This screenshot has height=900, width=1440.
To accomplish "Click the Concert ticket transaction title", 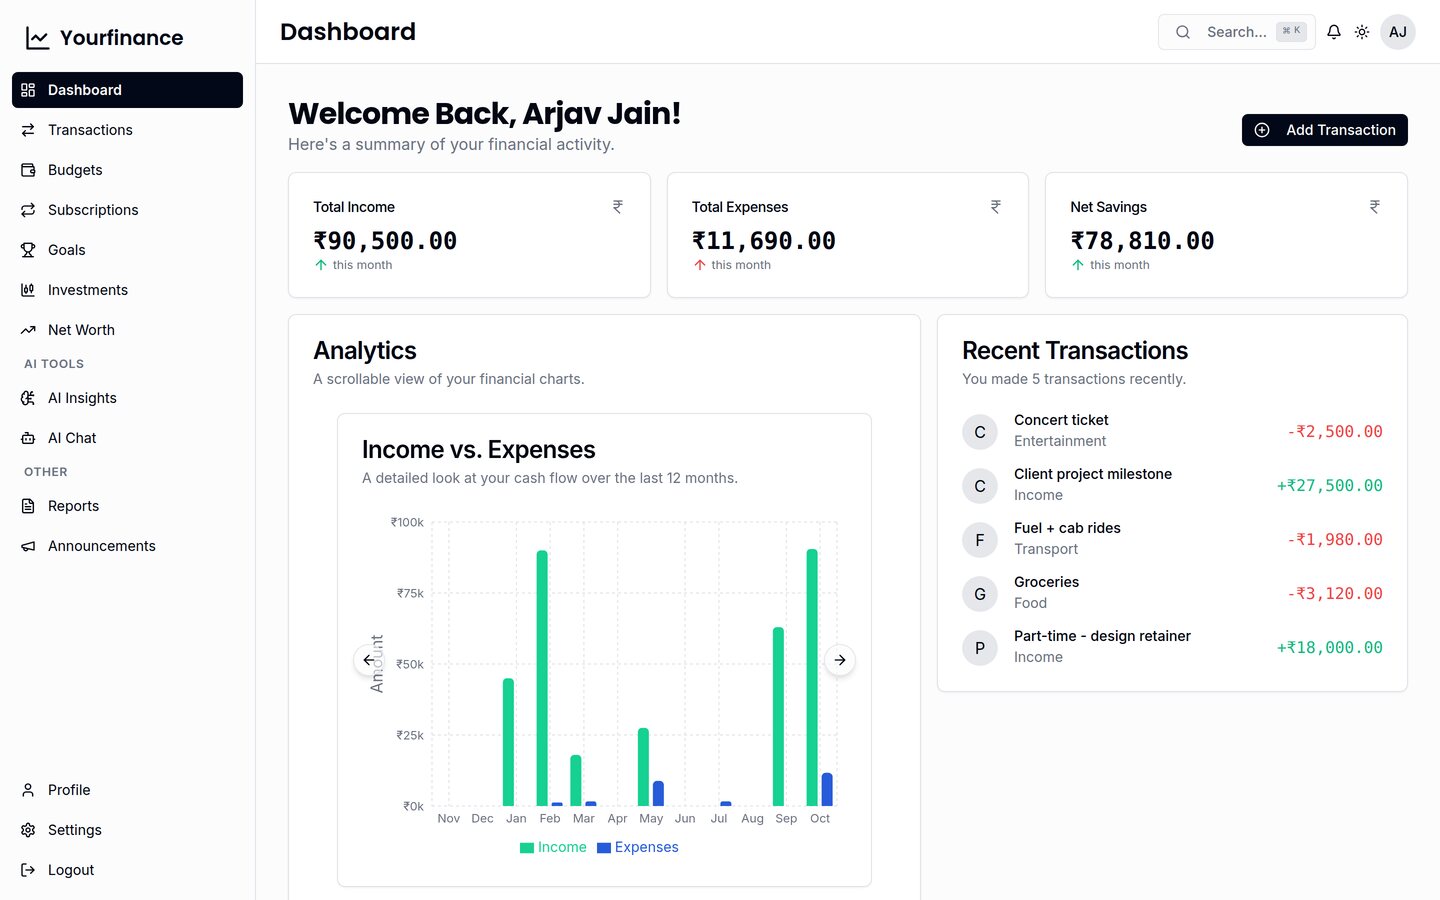I will pyautogui.click(x=1061, y=420).
